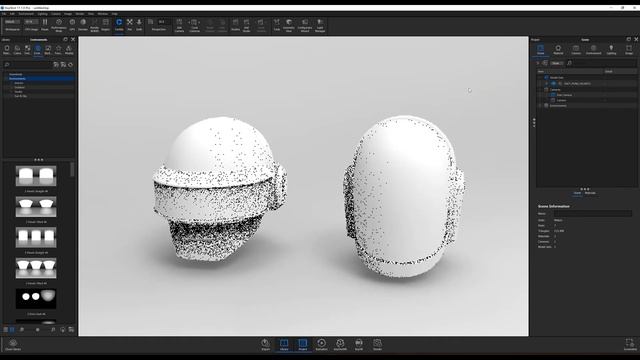Click the library refresh icon
The image size is (640, 360).
(71, 64)
